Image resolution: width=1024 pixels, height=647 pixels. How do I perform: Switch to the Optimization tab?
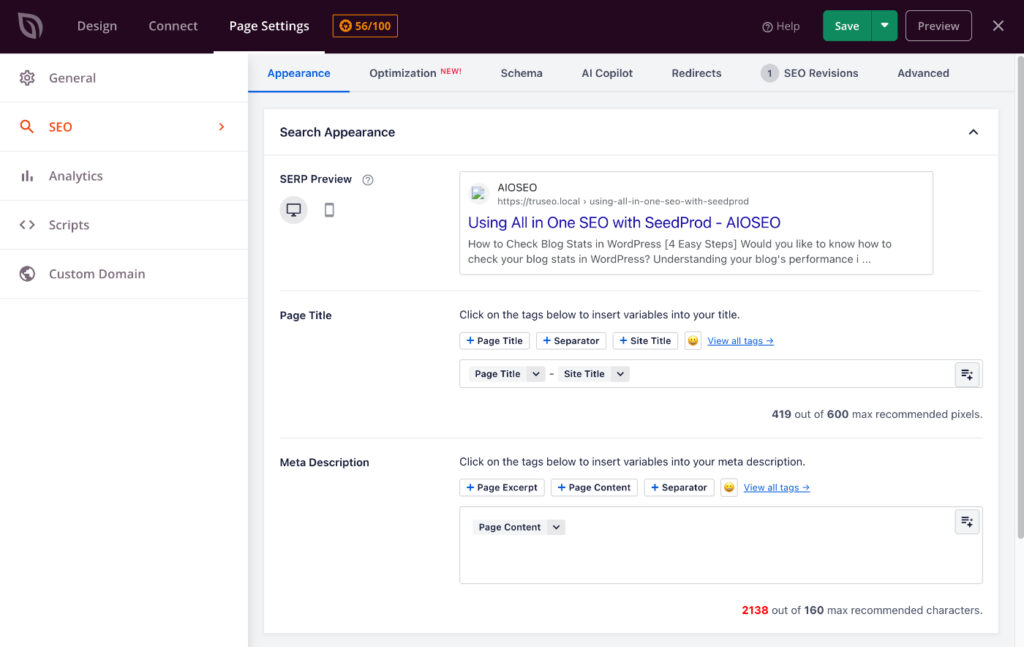point(415,73)
